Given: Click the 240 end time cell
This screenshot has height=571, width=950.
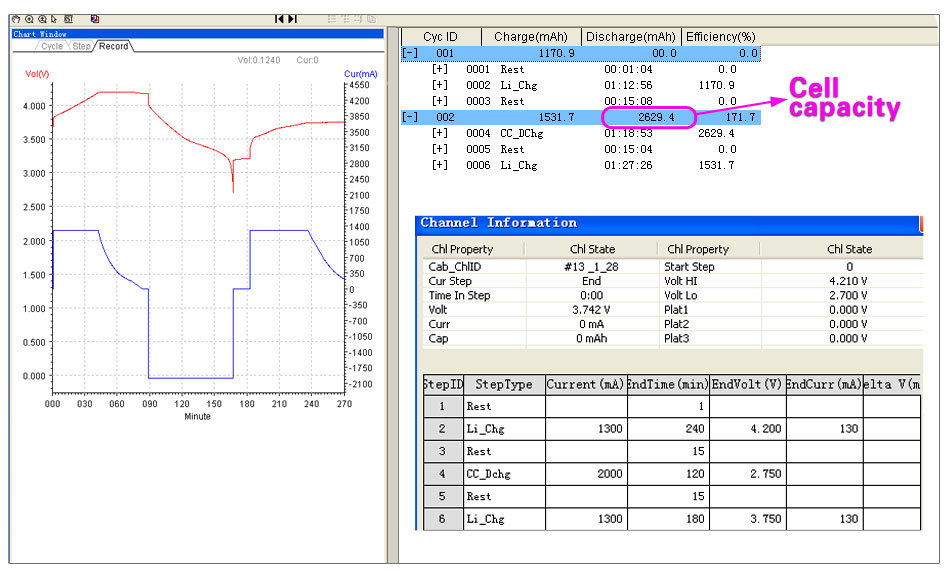Looking at the screenshot, I should 668,429.
